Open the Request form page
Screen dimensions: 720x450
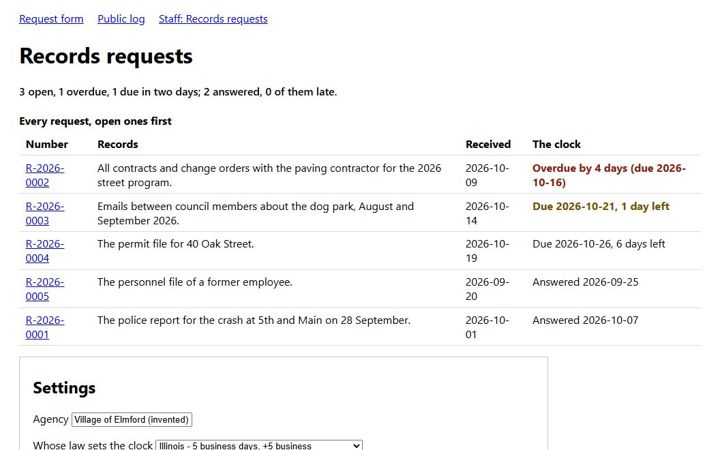[x=51, y=19]
